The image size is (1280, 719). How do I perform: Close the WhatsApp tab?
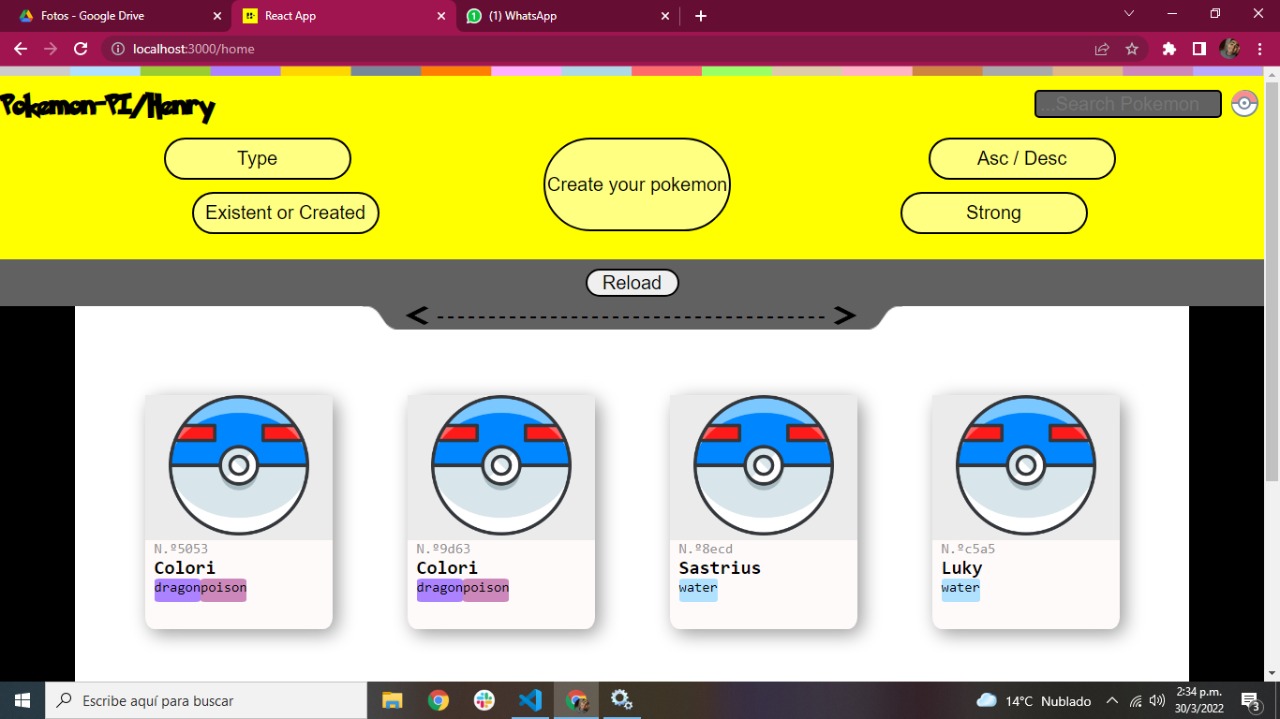665,16
